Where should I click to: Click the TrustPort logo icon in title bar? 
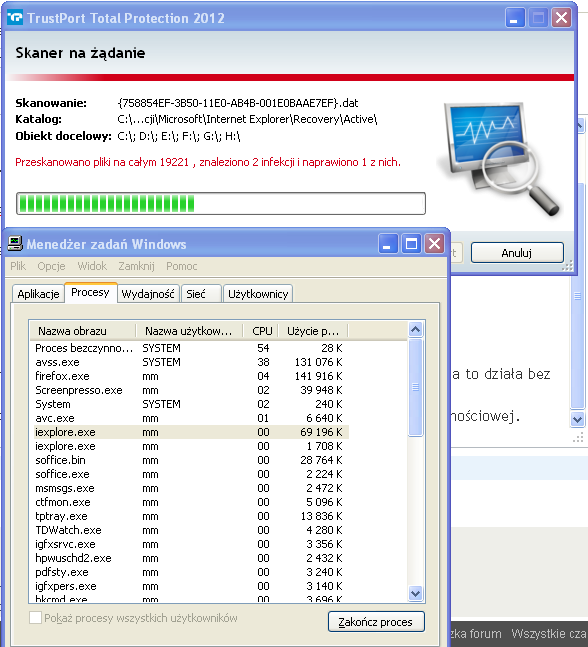(x=15, y=18)
